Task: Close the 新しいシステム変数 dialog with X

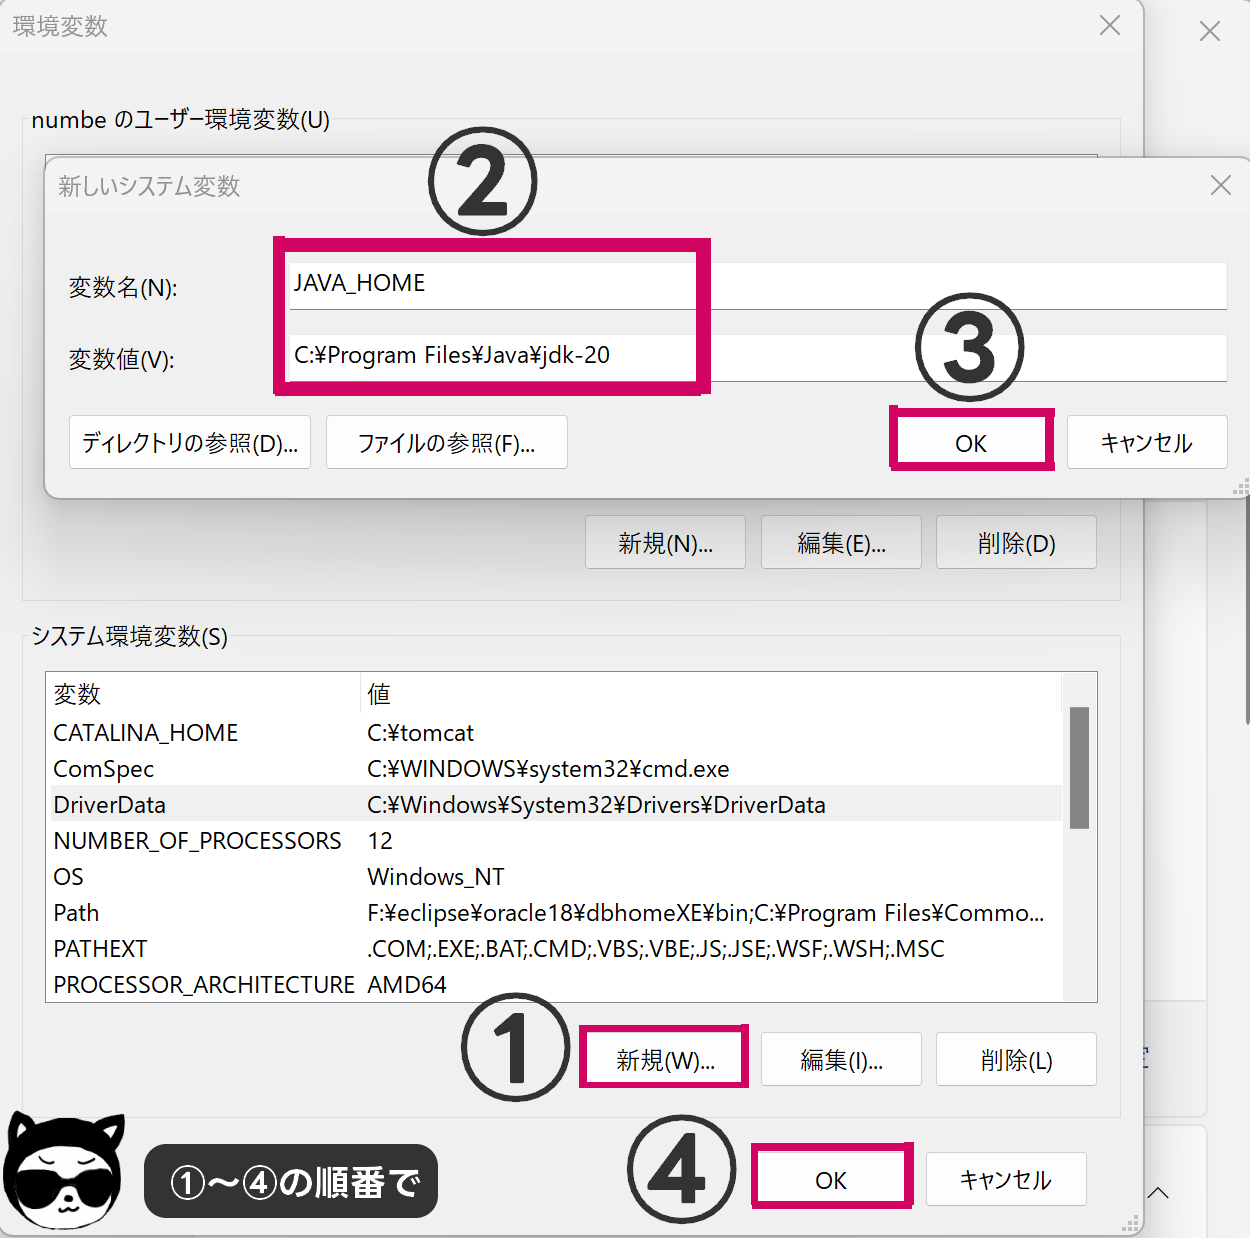Action: (1220, 185)
